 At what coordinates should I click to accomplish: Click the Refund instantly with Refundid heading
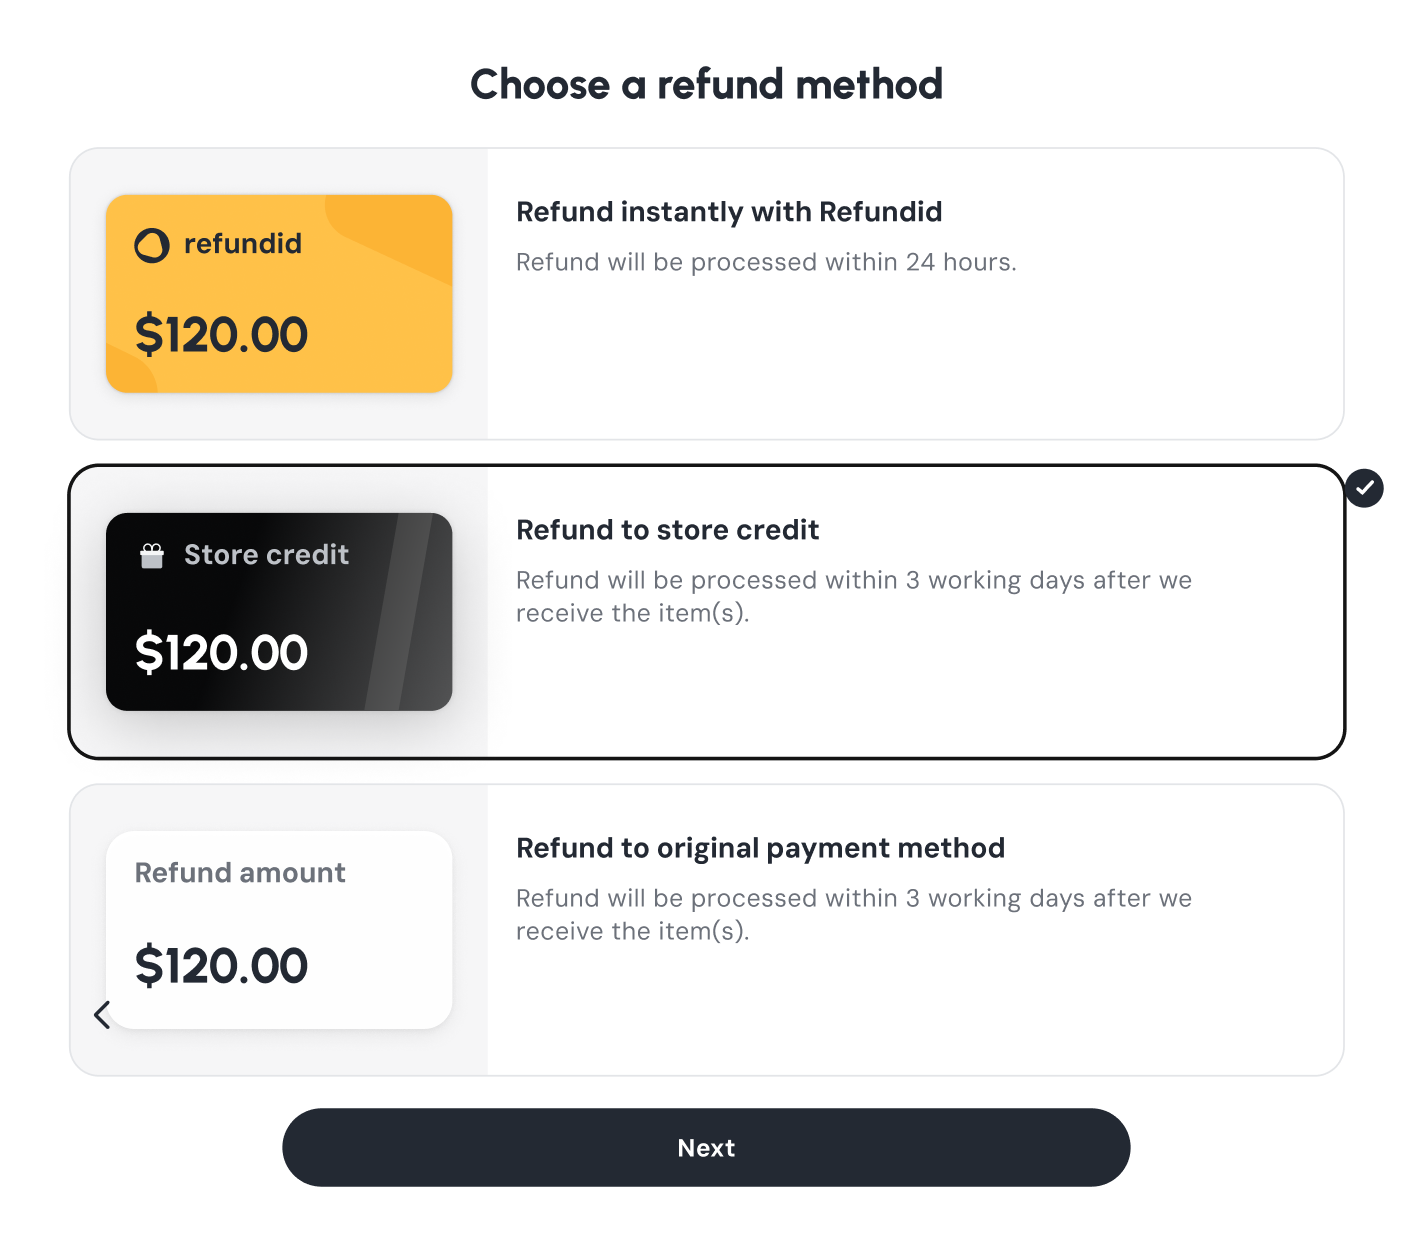(729, 212)
